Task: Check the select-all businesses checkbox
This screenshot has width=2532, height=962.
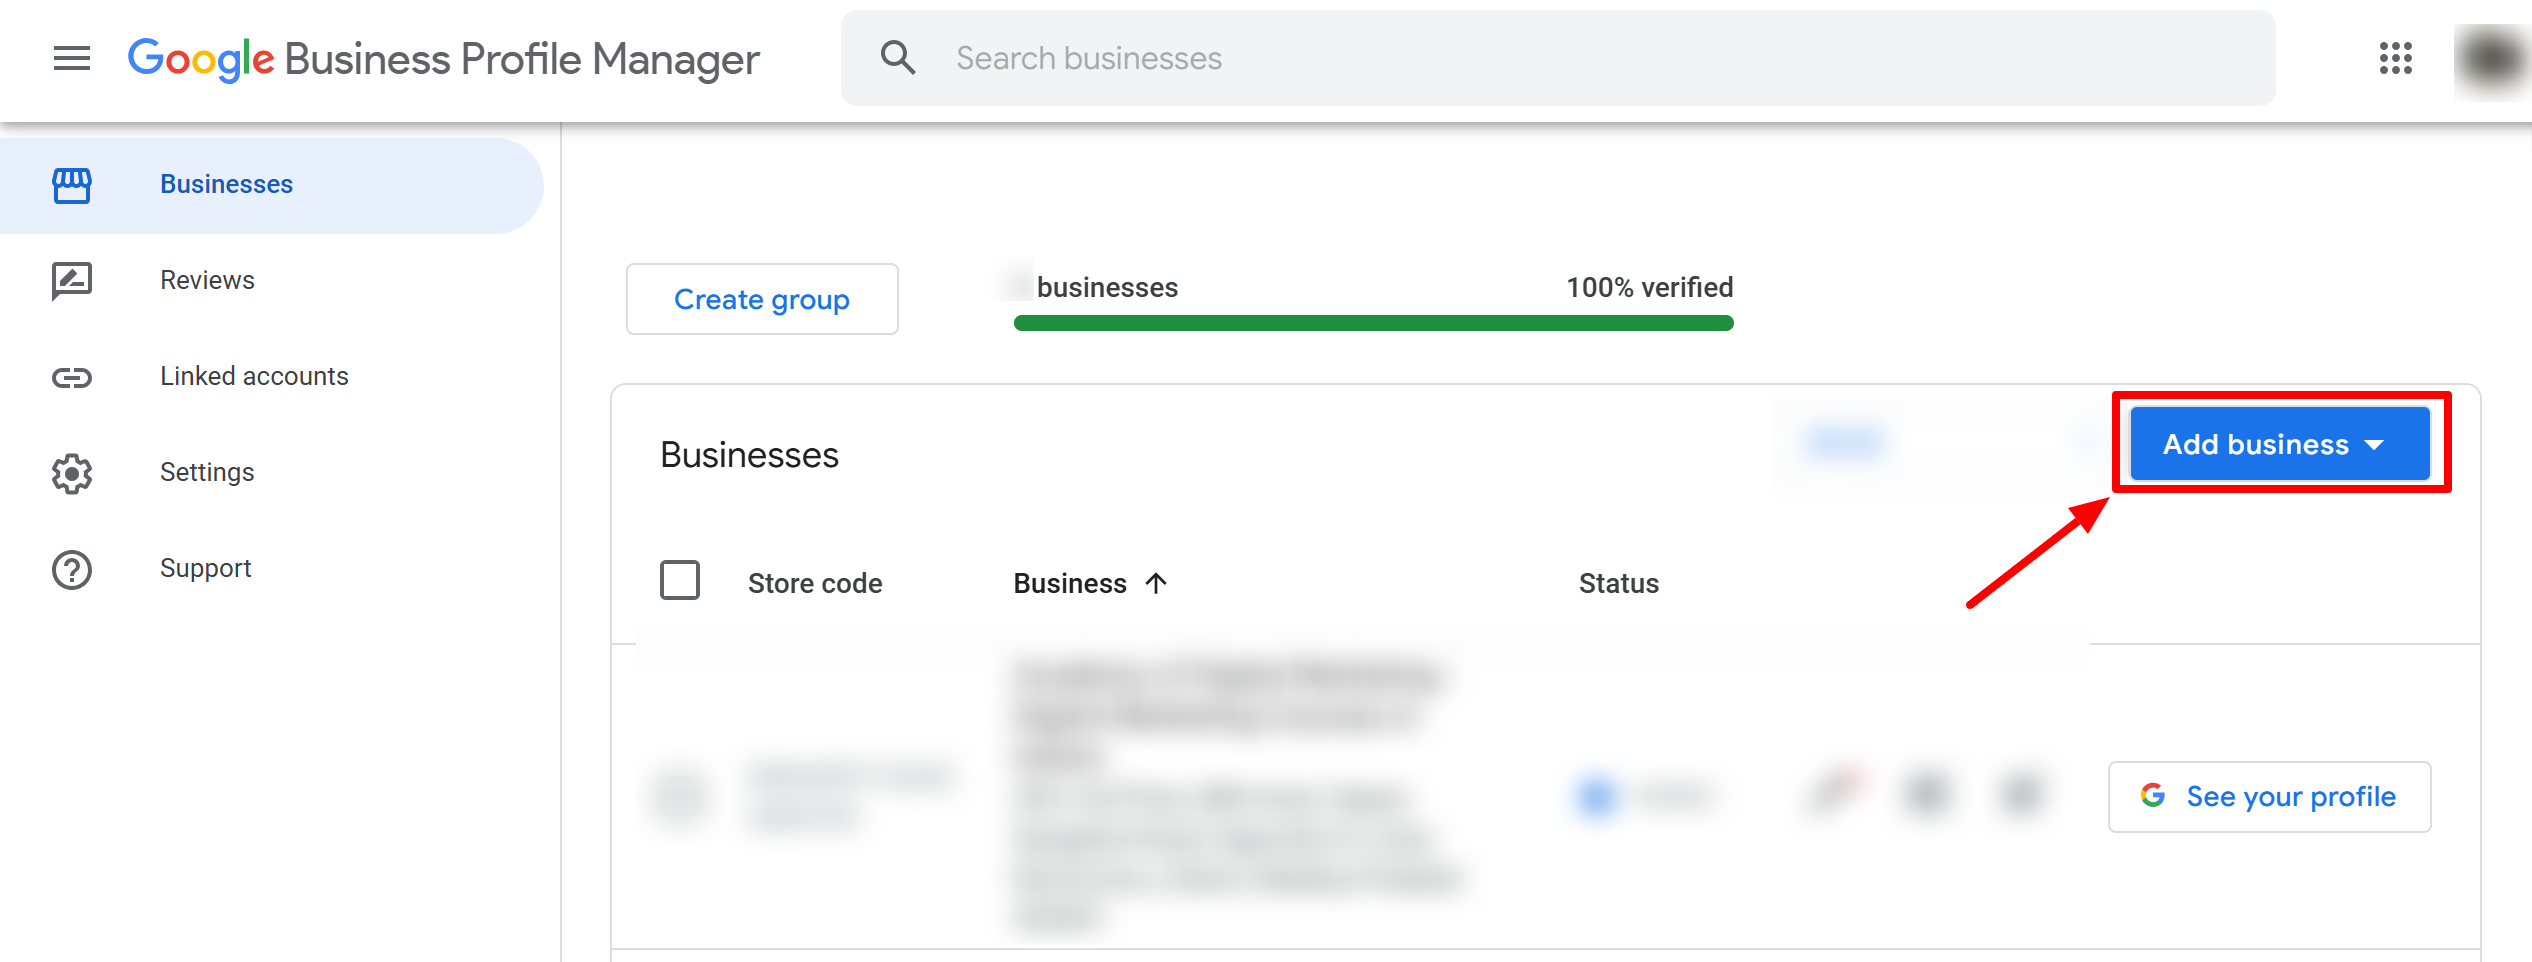Action: point(680,580)
